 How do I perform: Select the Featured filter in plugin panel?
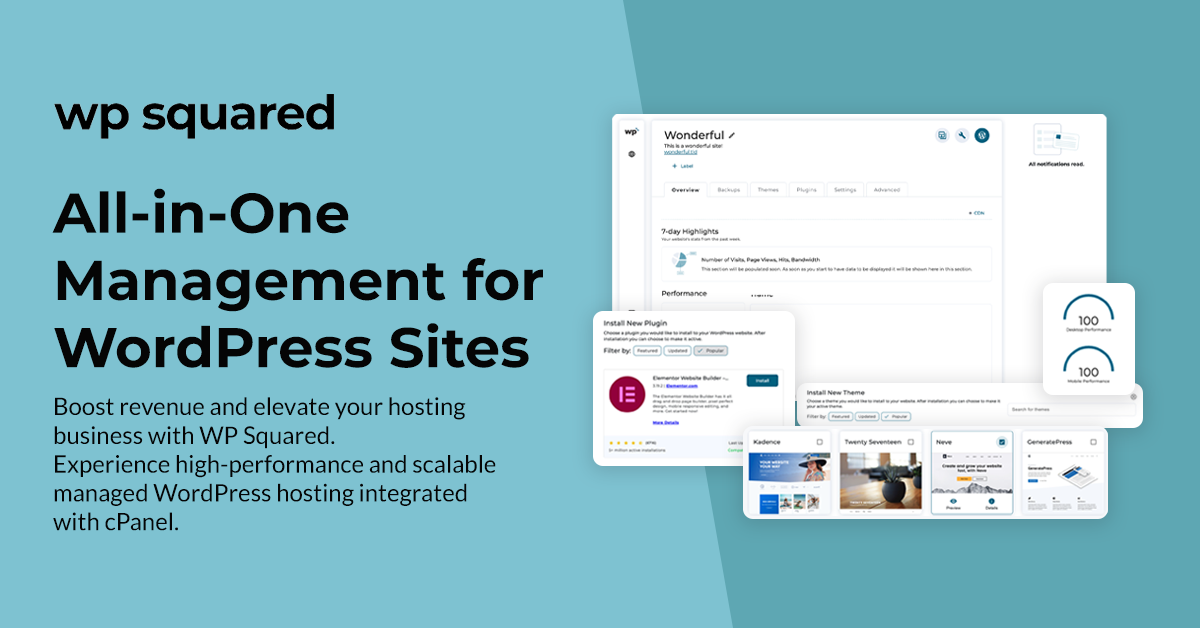pos(647,351)
